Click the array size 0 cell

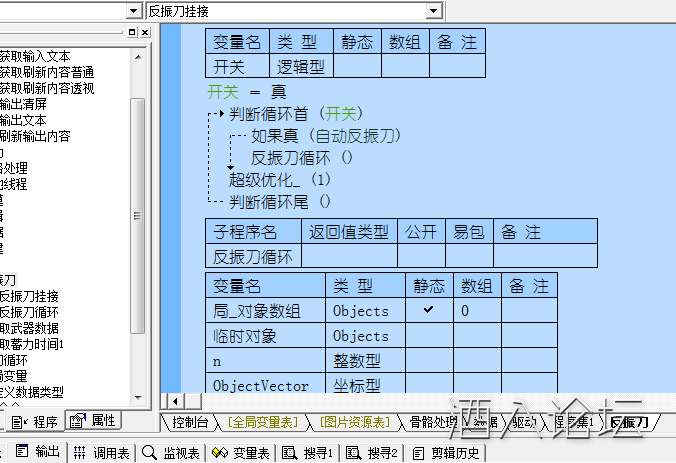click(x=477, y=310)
